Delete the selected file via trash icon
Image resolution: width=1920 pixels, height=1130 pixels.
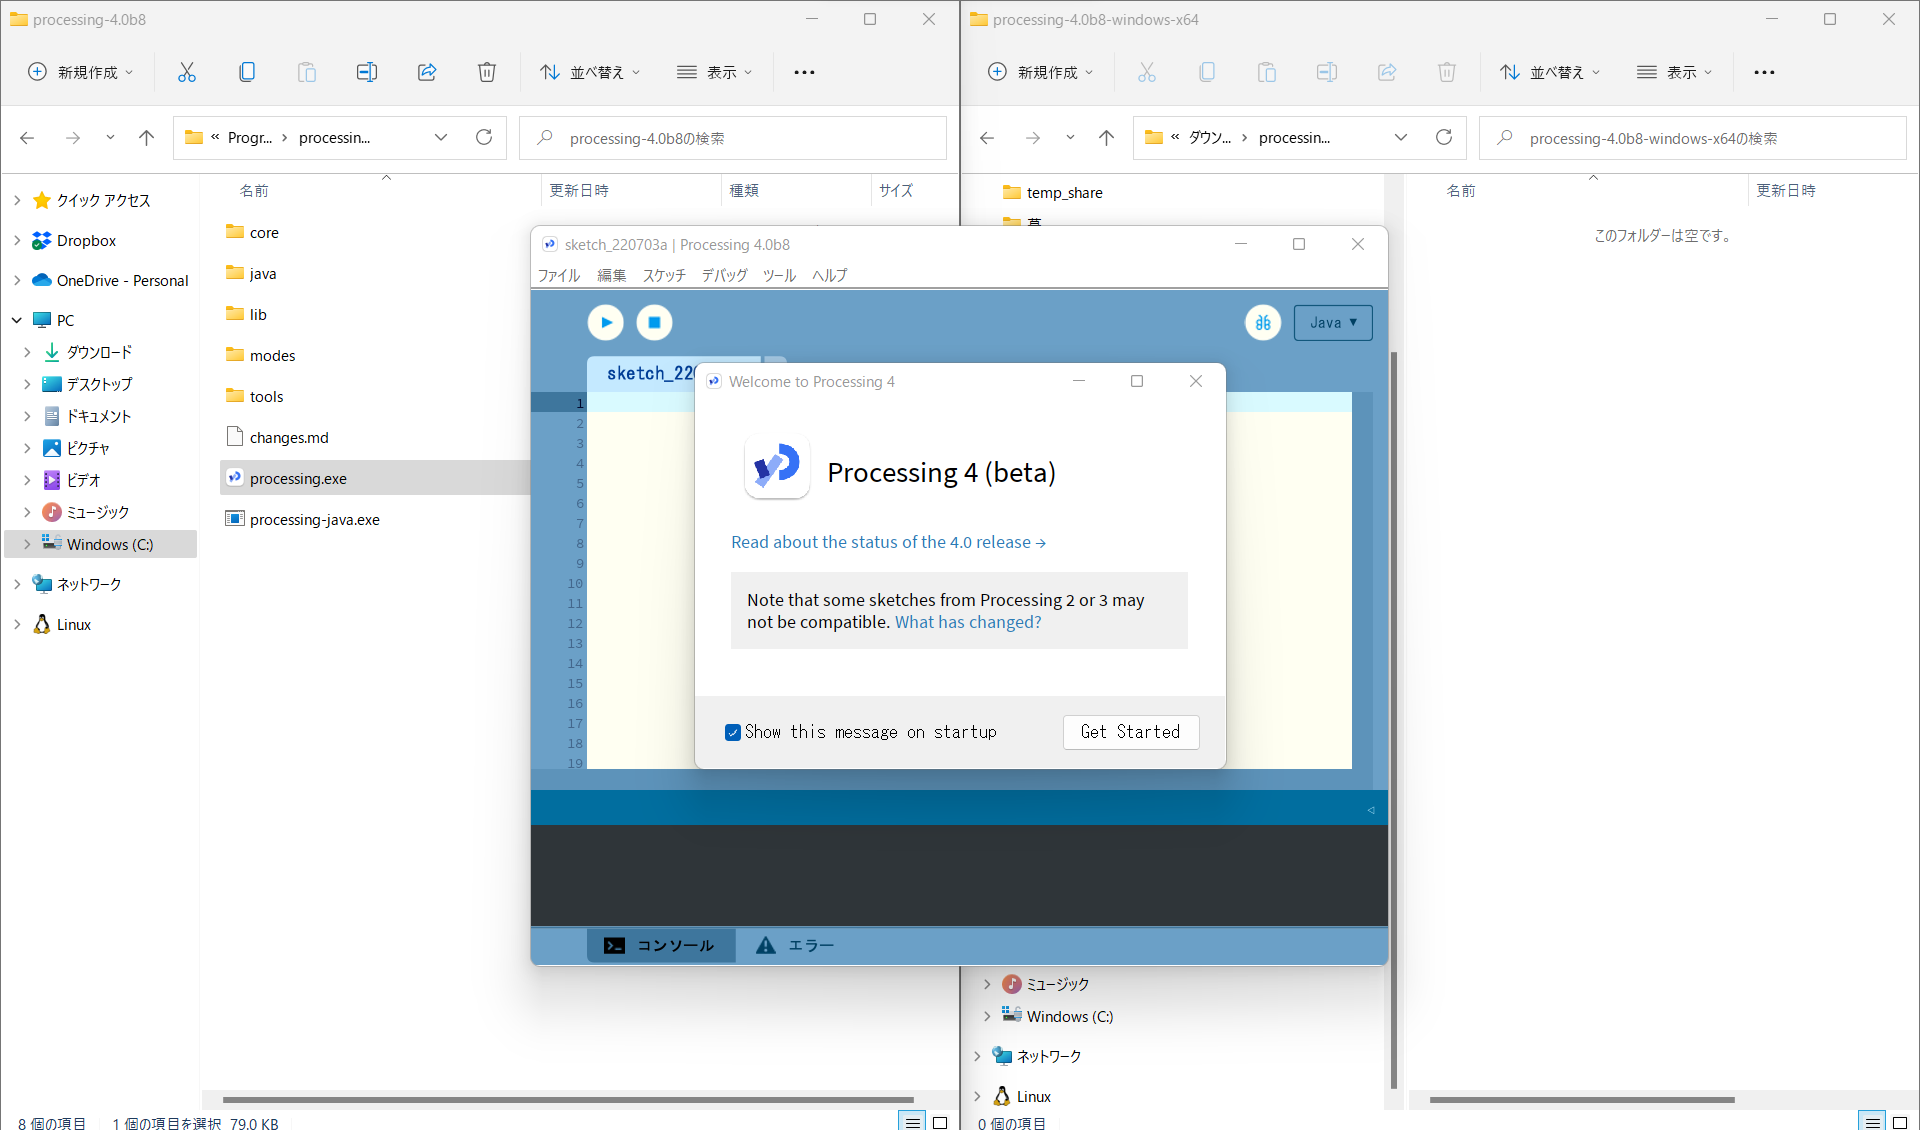coord(487,71)
